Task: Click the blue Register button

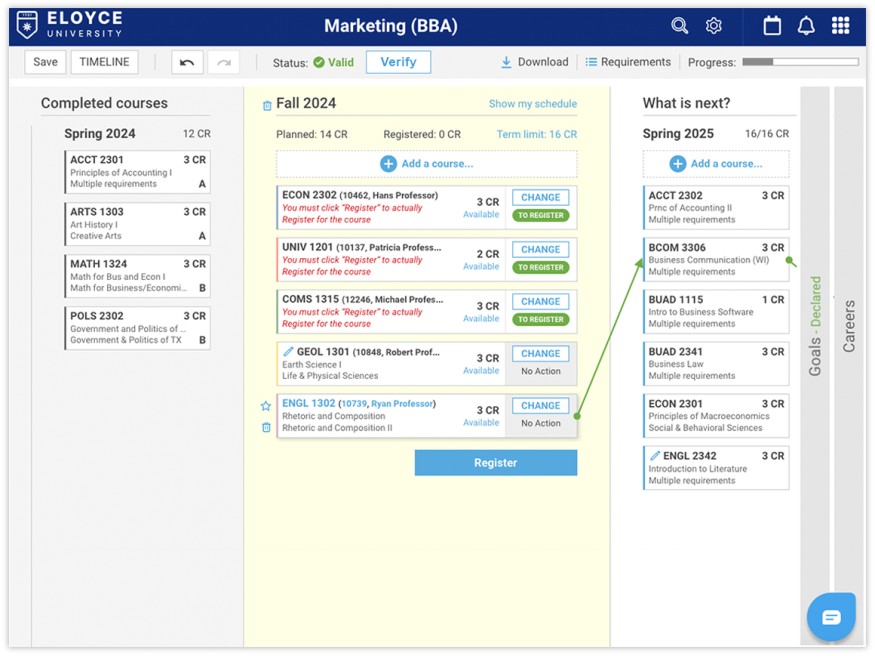Action: point(495,463)
